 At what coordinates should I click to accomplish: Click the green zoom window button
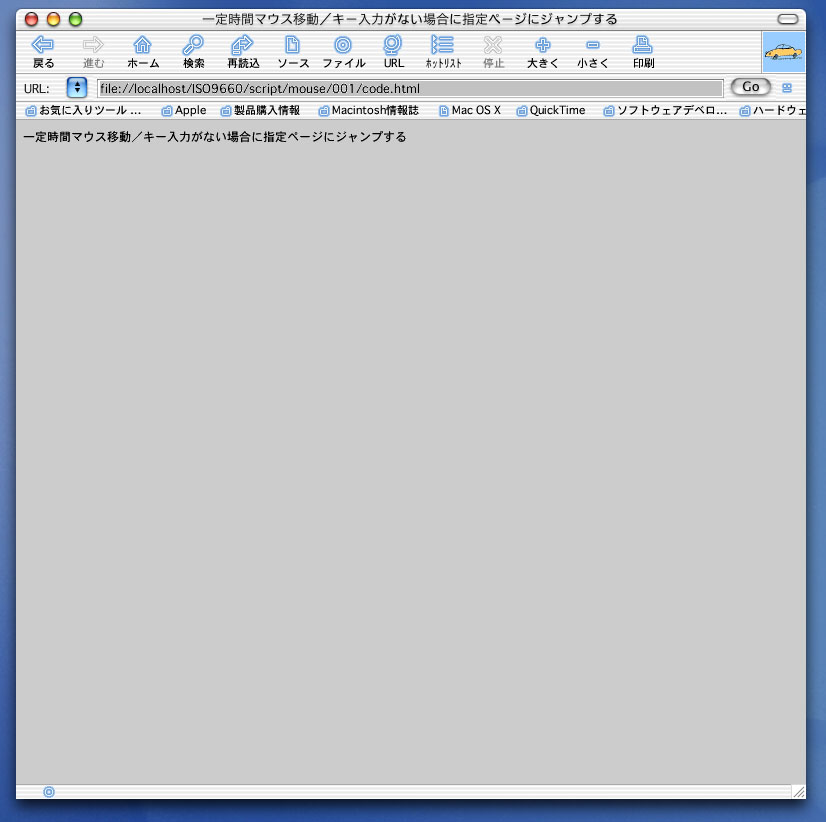76,19
